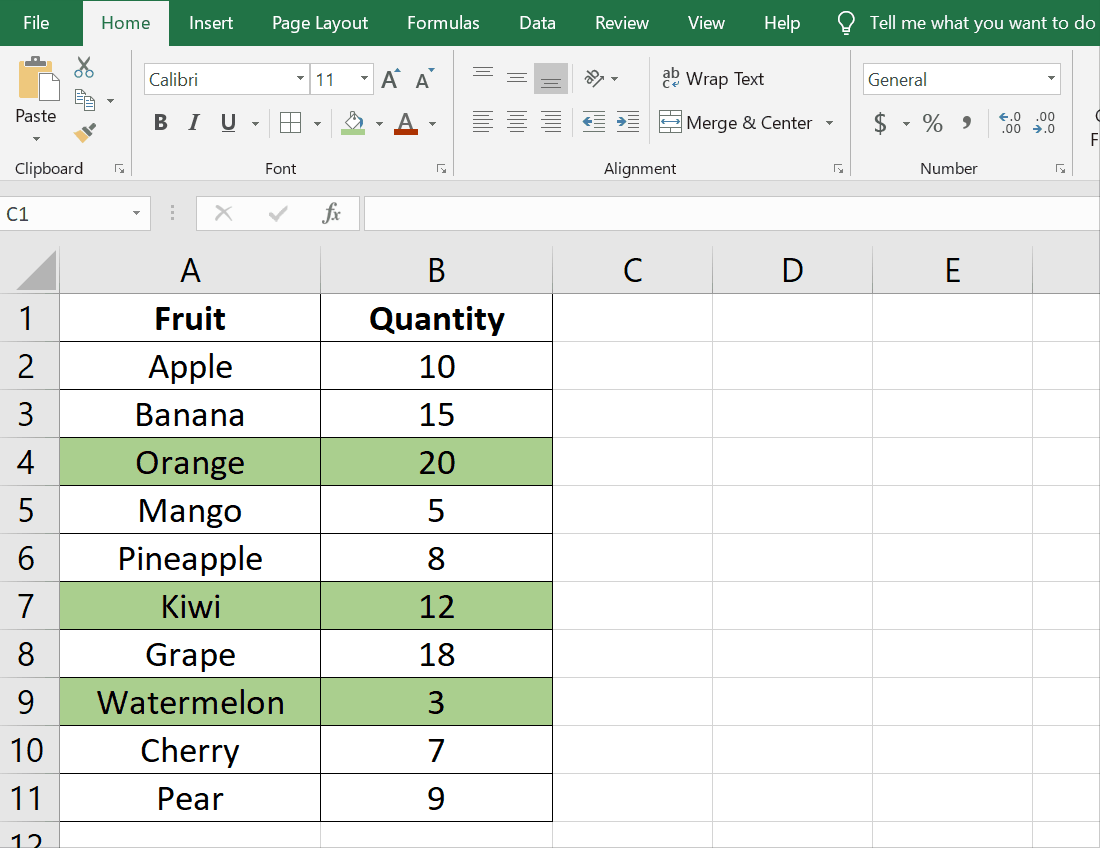Click the red Font Color swatch
Viewport: 1100px width, 848px height.
(404, 122)
